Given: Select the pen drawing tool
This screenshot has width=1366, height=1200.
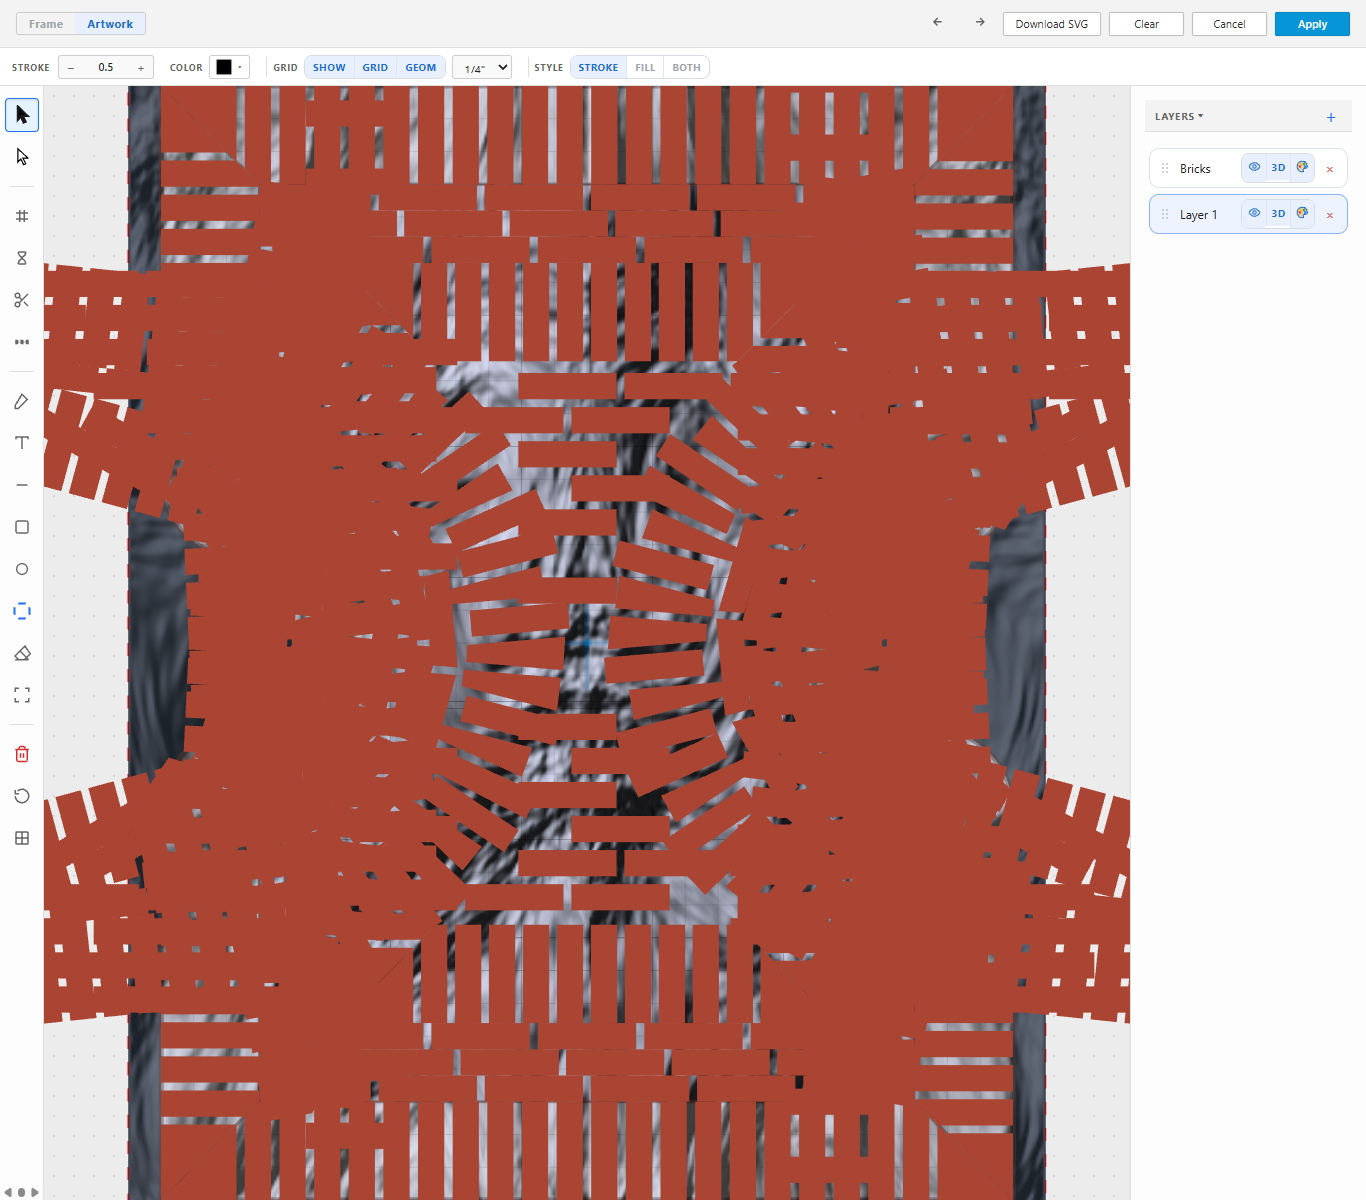Looking at the screenshot, I should [22, 401].
